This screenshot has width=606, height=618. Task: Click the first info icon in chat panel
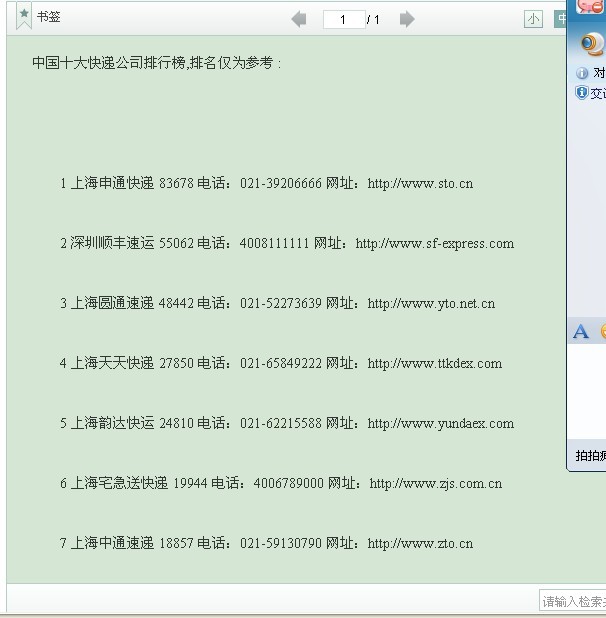click(582, 73)
